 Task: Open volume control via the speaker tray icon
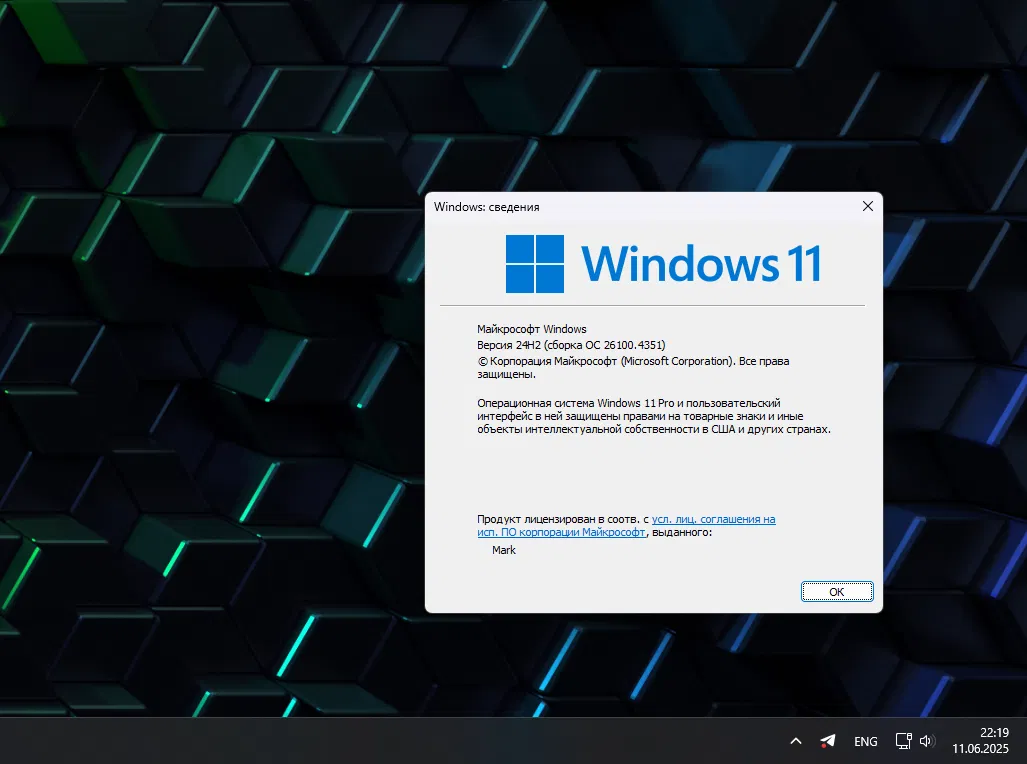[926, 741]
